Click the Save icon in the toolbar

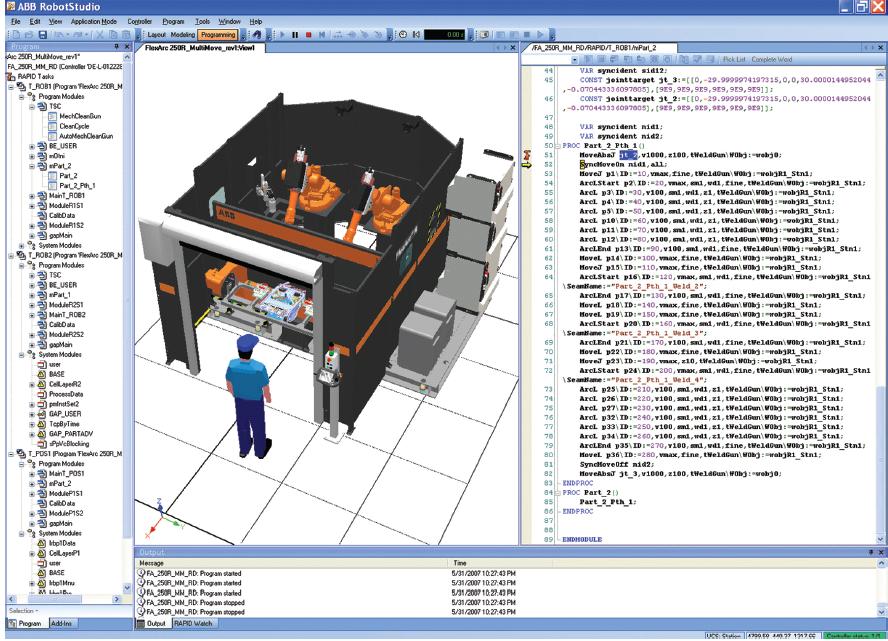tap(42, 35)
